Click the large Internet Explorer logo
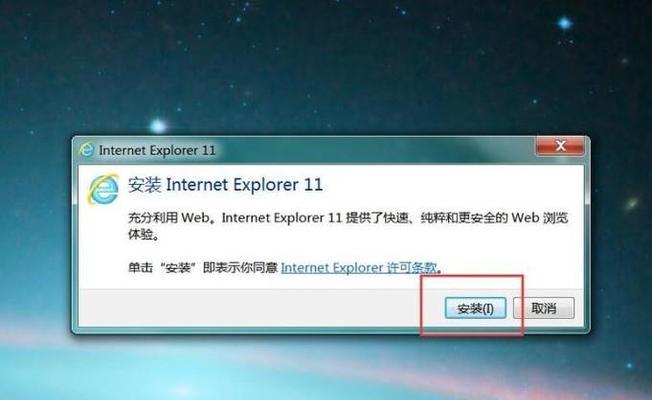652x400 pixels. point(103,190)
